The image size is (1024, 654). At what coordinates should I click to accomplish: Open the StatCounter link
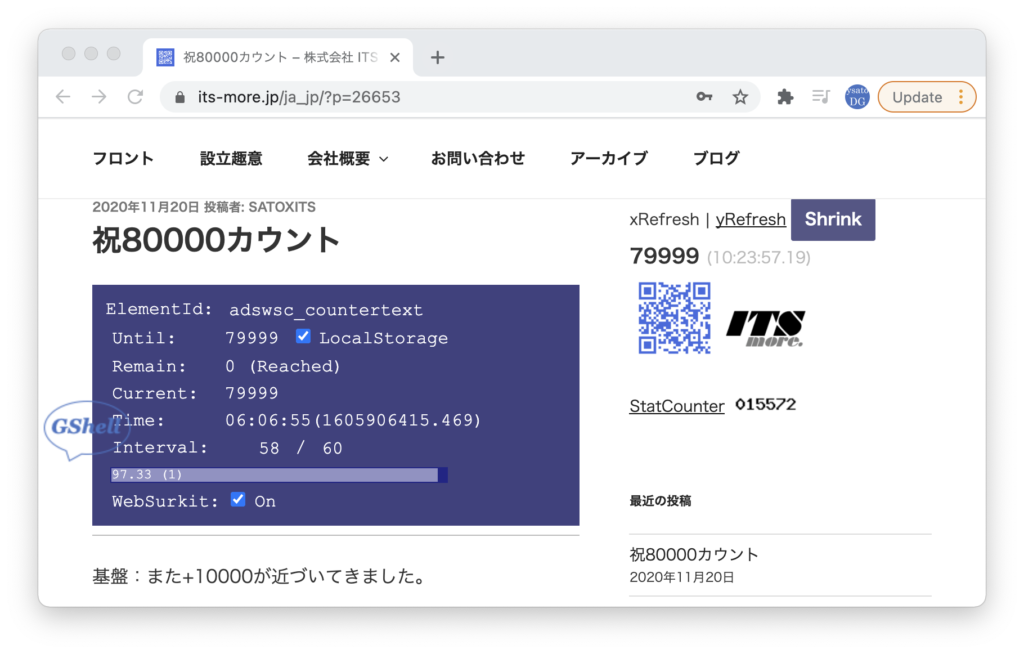[x=676, y=406]
